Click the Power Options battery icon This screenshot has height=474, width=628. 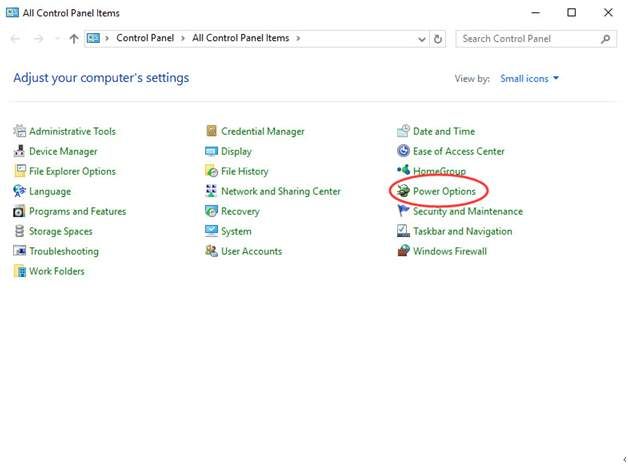pos(403,191)
